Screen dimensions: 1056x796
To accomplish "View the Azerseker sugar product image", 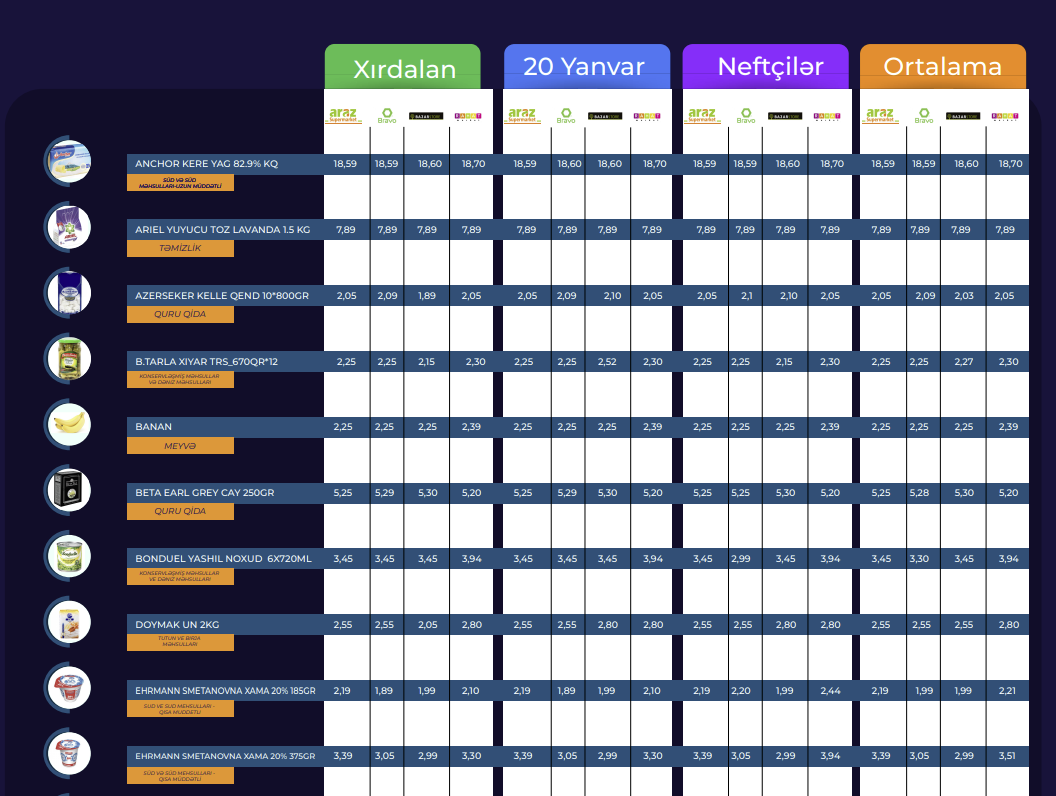I will tap(68, 293).
